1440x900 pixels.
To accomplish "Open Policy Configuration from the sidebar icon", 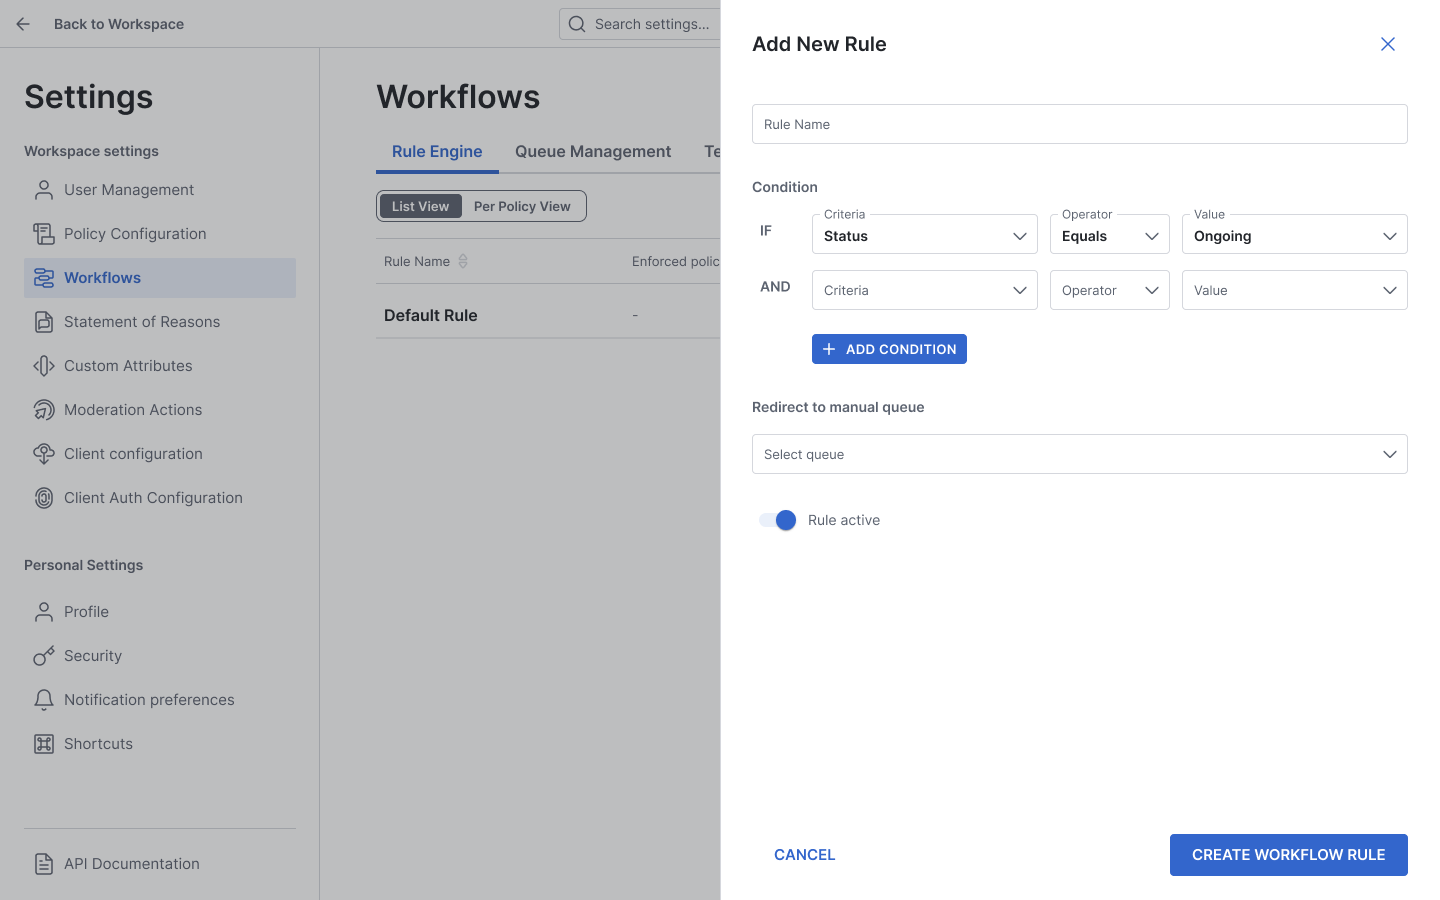I will click(x=44, y=233).
